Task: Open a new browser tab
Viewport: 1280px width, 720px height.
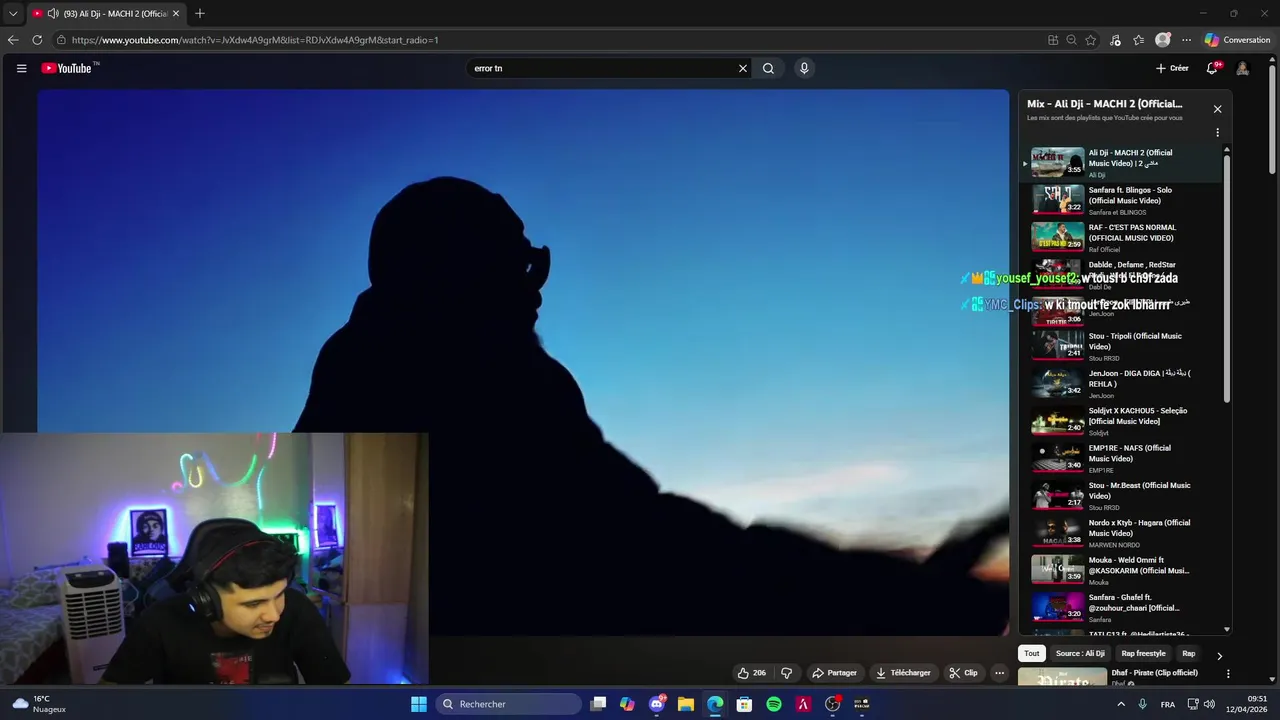Action: pyautogui.click(x=200, y=13)
